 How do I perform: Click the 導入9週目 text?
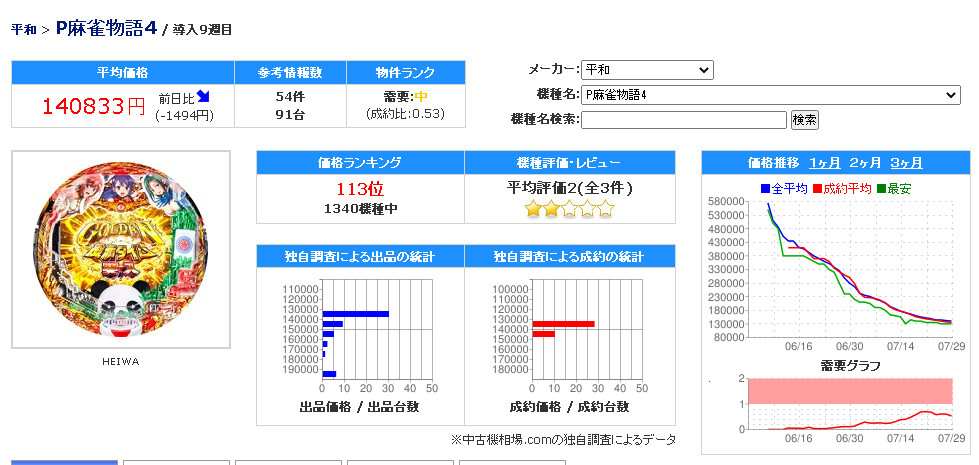click(203, 30)
